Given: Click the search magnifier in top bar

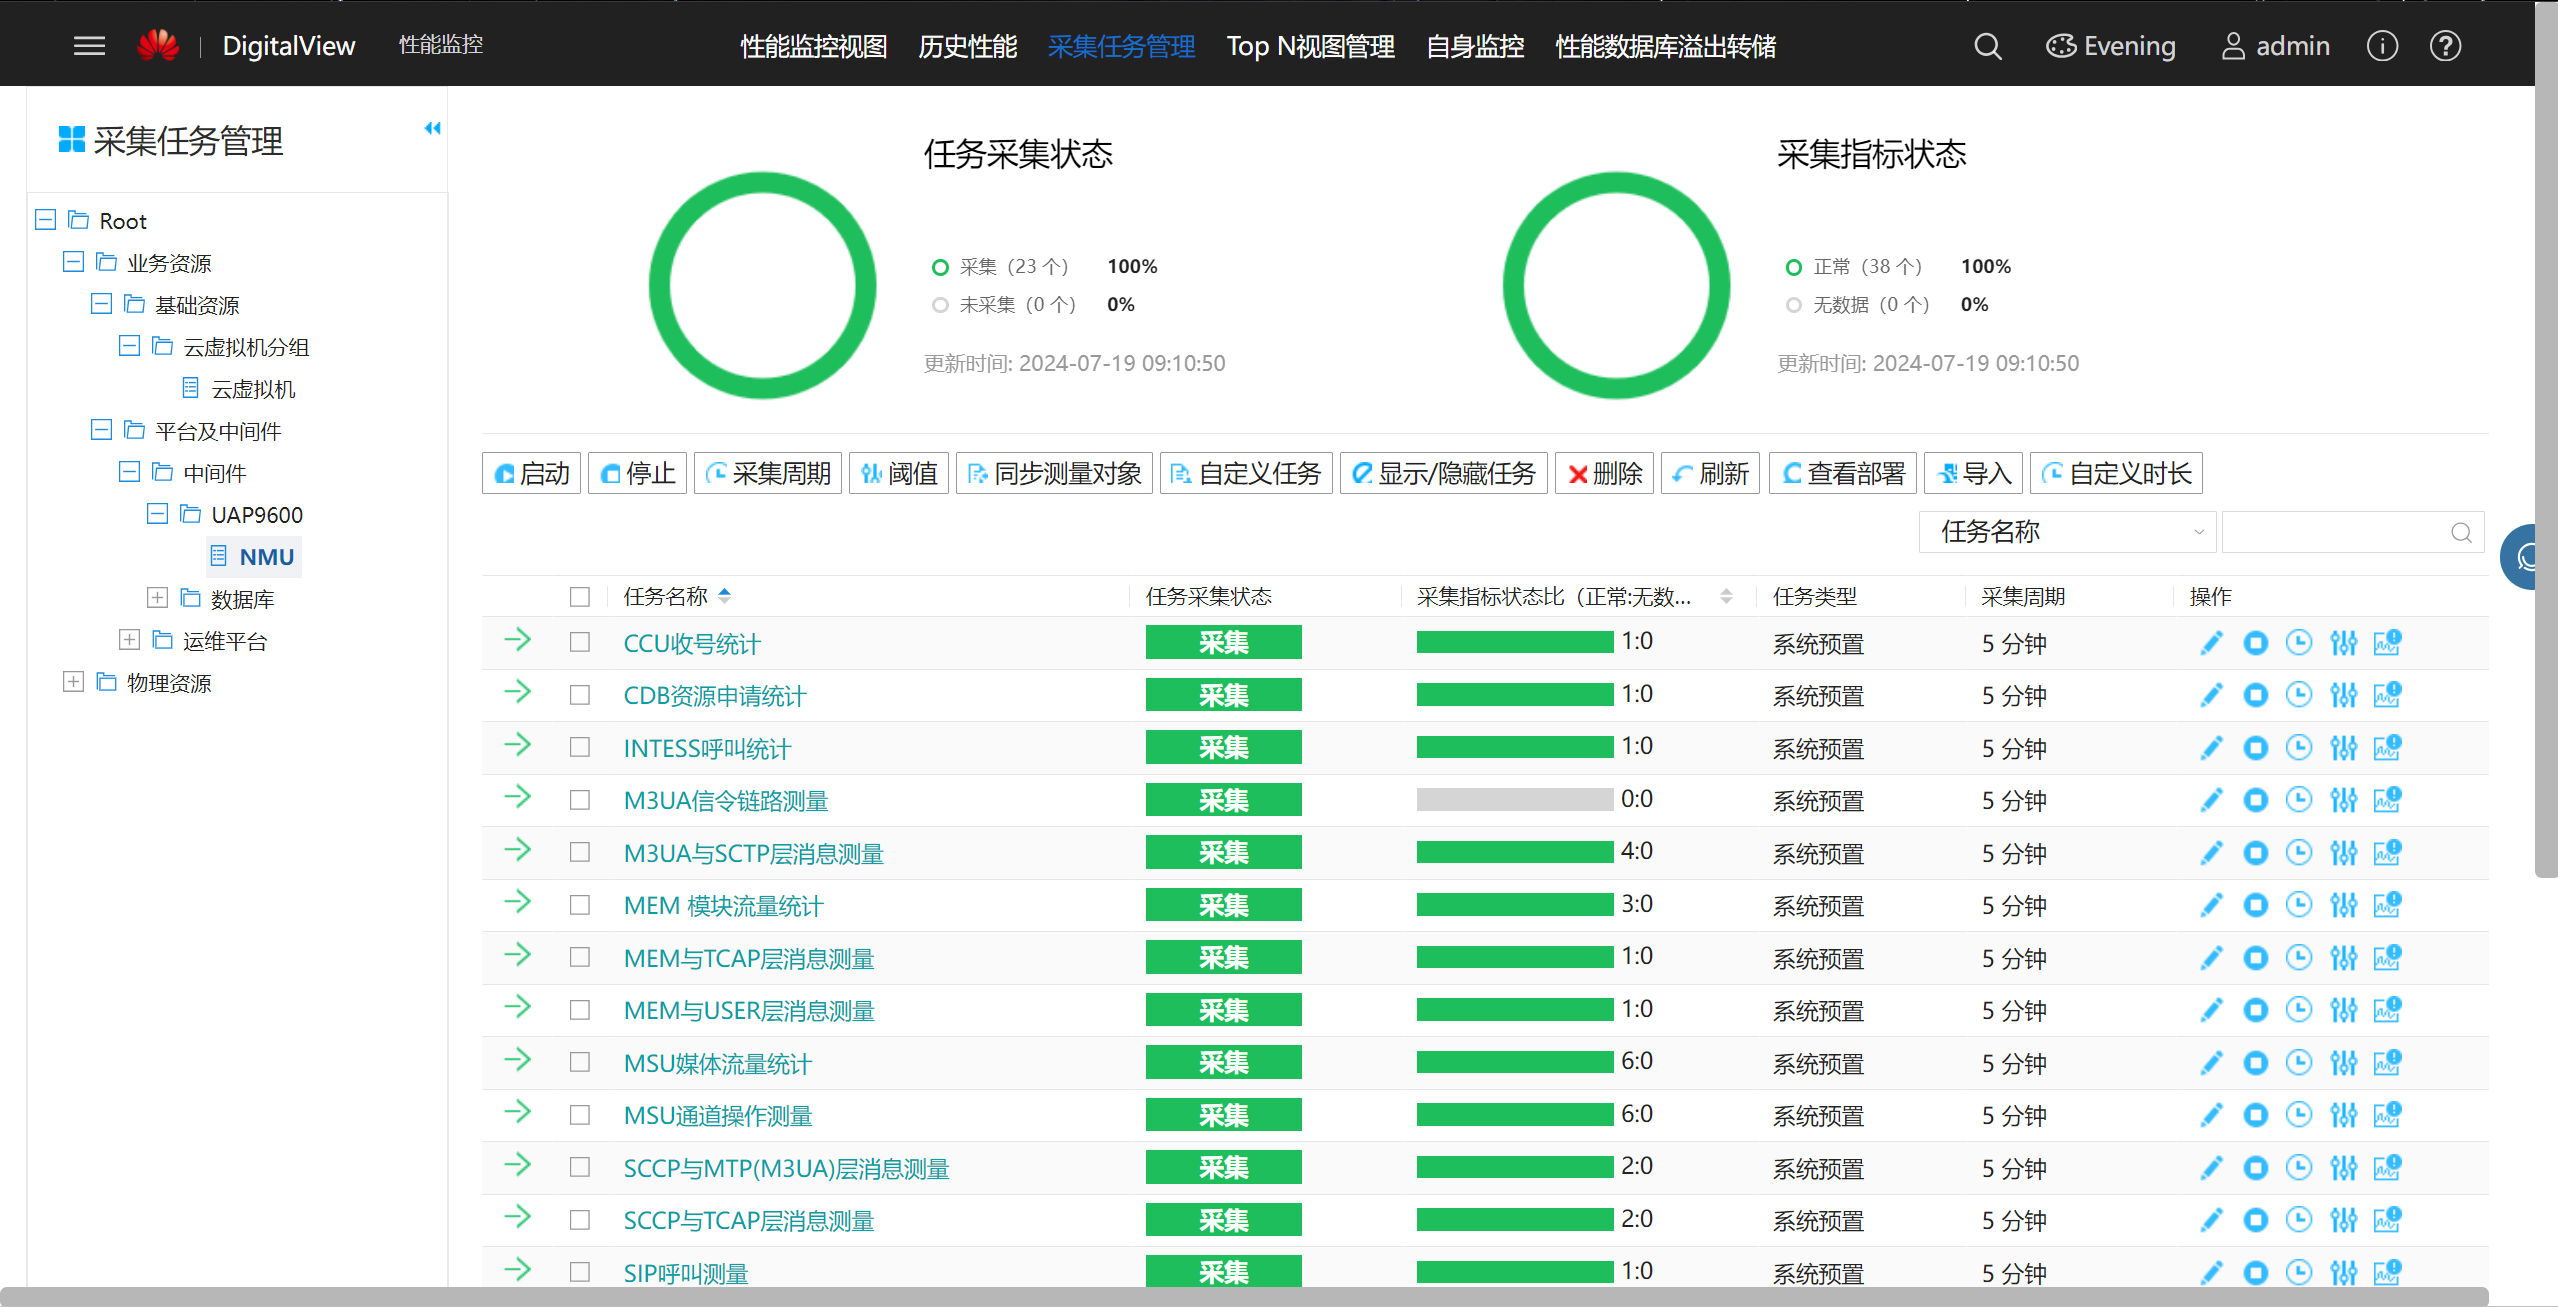Looking at the screenshot, I should (x=1988, y=46).
